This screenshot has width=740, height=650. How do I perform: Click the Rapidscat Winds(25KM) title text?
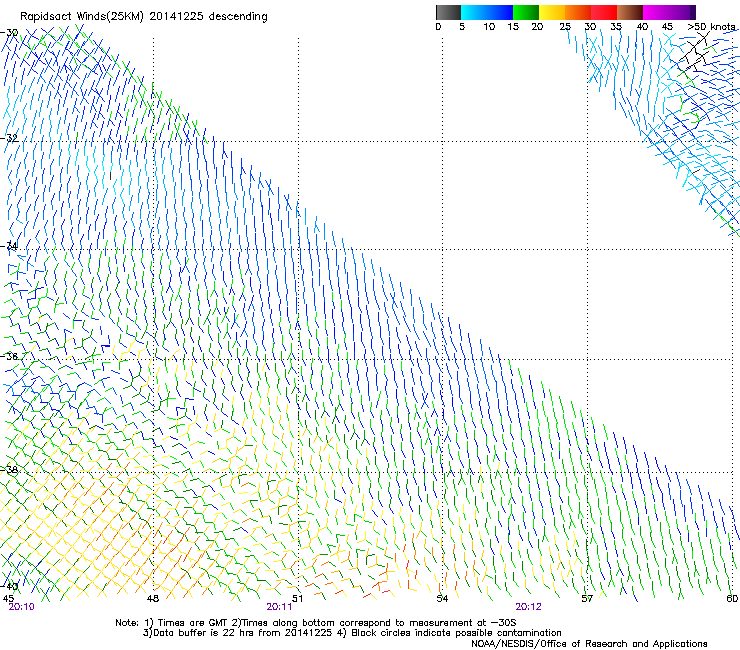click(x=143, y=17)
